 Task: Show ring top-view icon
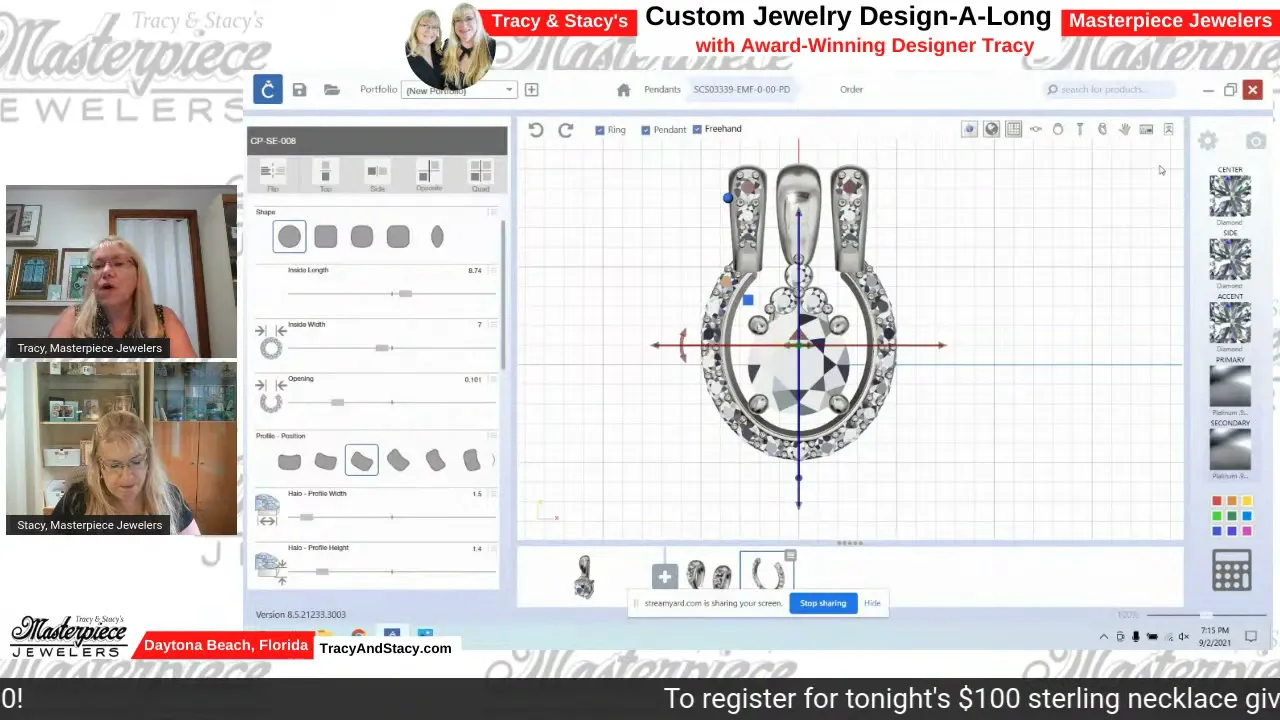pyautogui.click(x=1035, y=129)
